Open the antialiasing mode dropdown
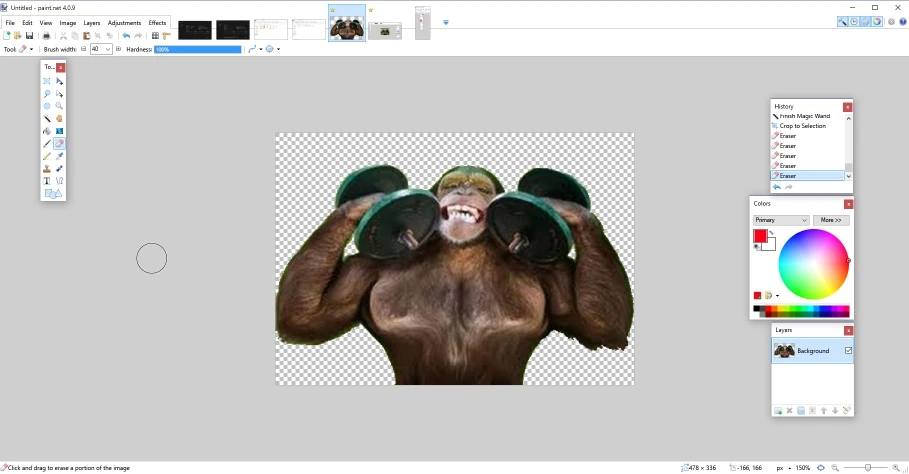The width and height of the screenshot is (909, 474). coord(261,49)
